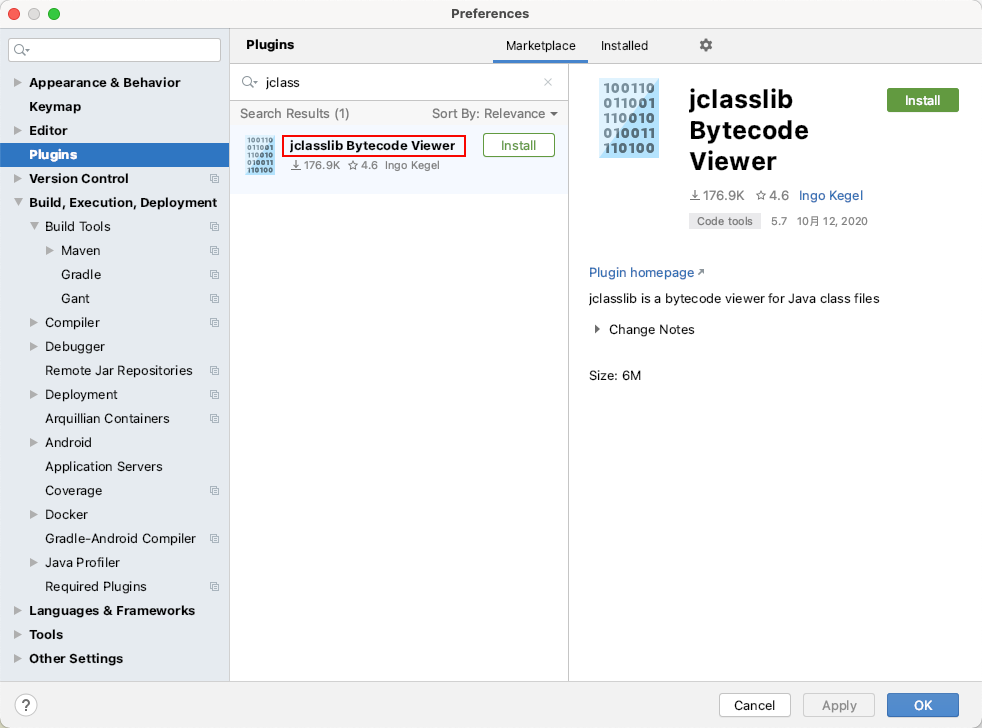Confirm preferences with the OK button
The height and width of the screenshot is (728, 982).
click(923, 705)
